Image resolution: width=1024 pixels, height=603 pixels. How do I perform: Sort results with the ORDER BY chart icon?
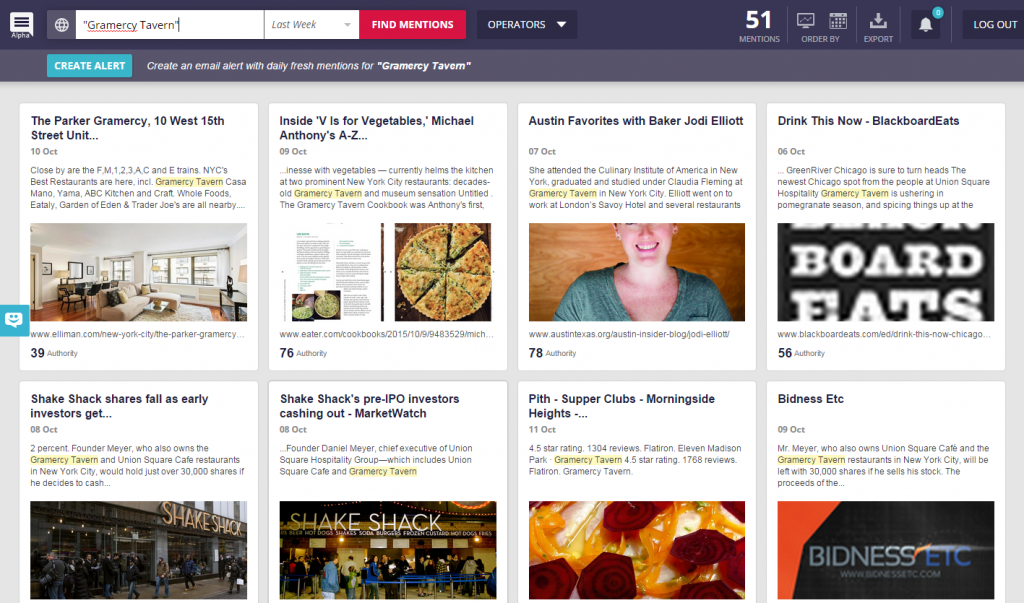(805, 19)
